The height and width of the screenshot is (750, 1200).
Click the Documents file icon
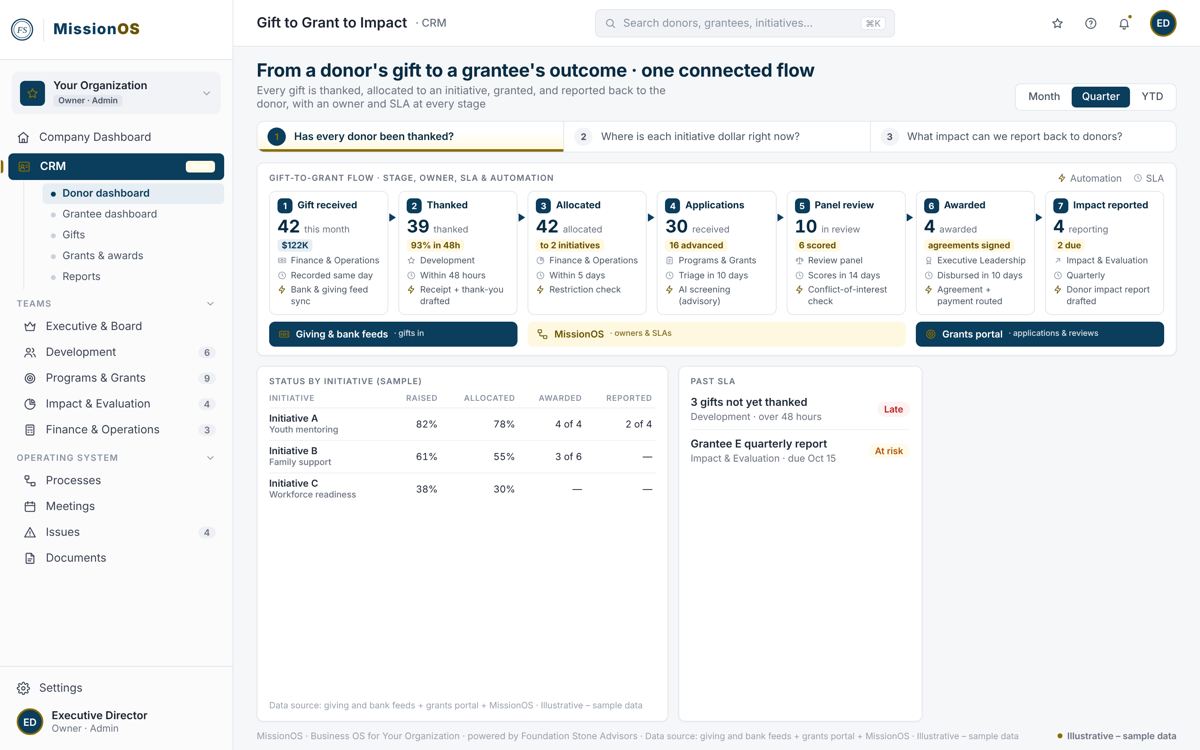(x=30, y=558)
